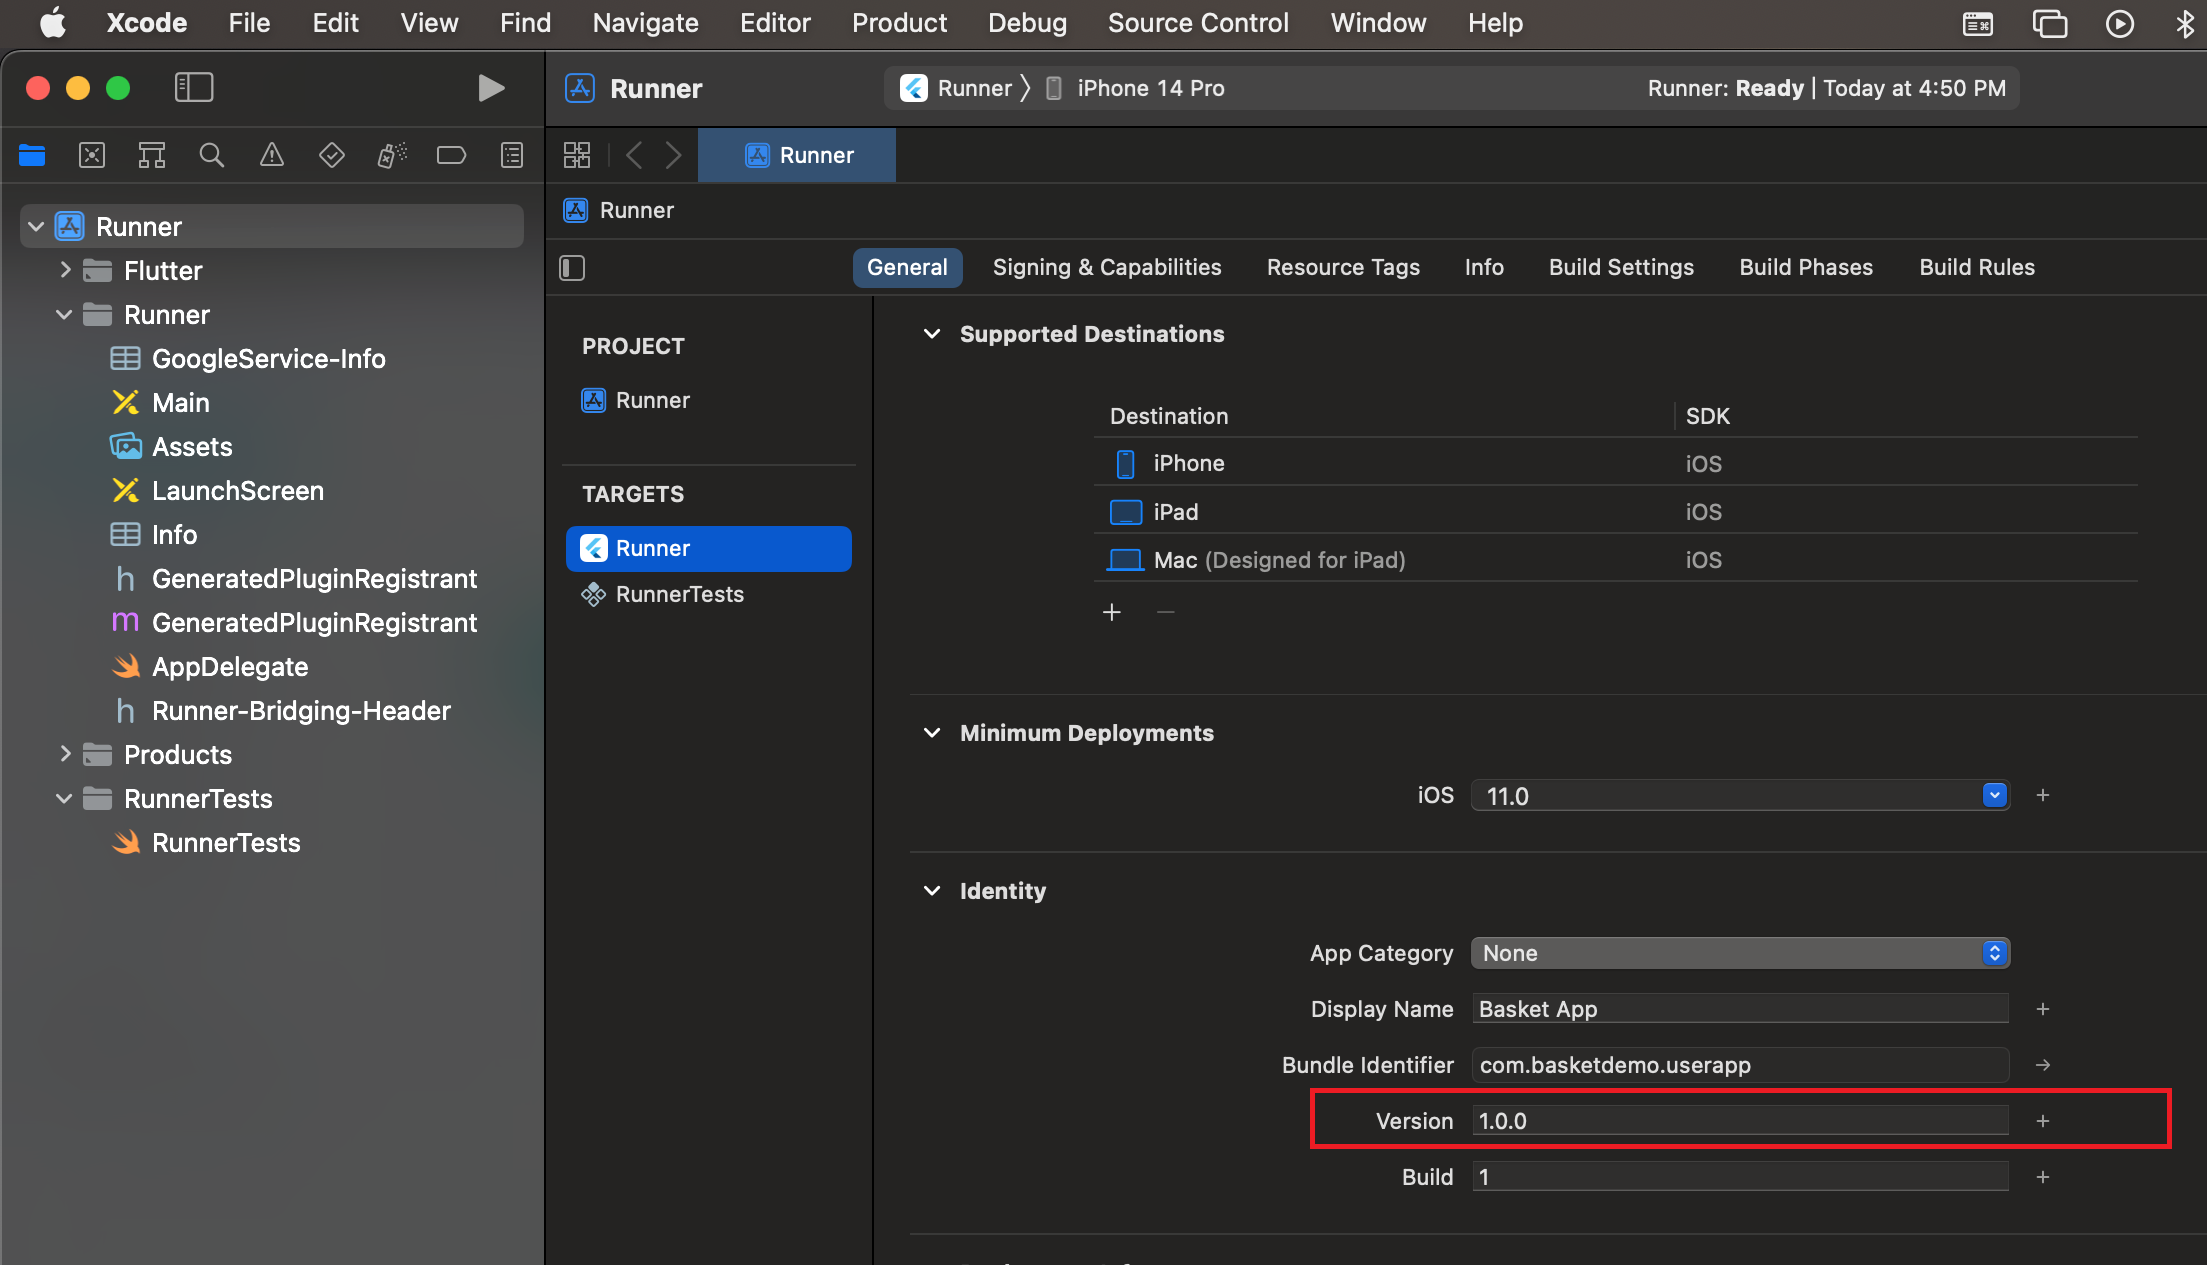Click the Bundle Identifier field
Viewport: 2207px width, 1265px height.
pos(1740,1065)
